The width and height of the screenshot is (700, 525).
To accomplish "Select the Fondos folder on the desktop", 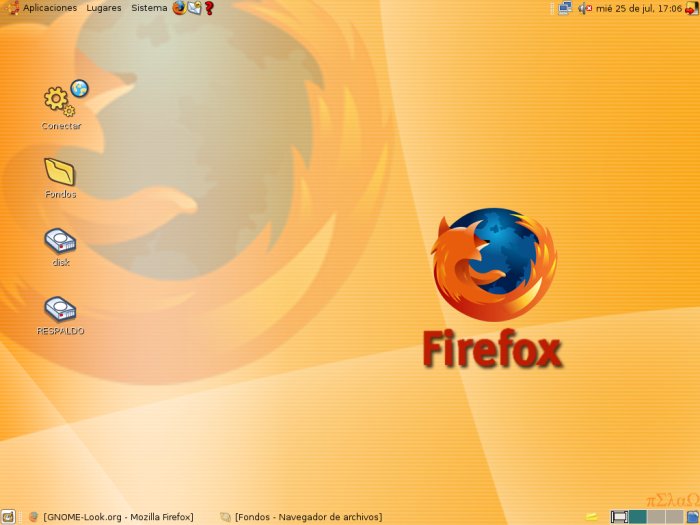I will click(60, 178).
